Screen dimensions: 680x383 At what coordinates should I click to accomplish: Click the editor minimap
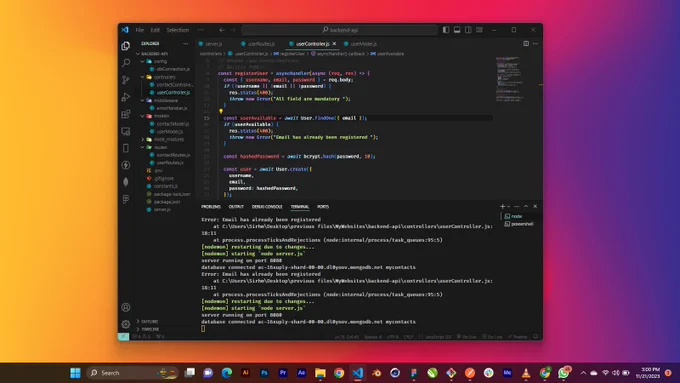(x=510, y=79)
